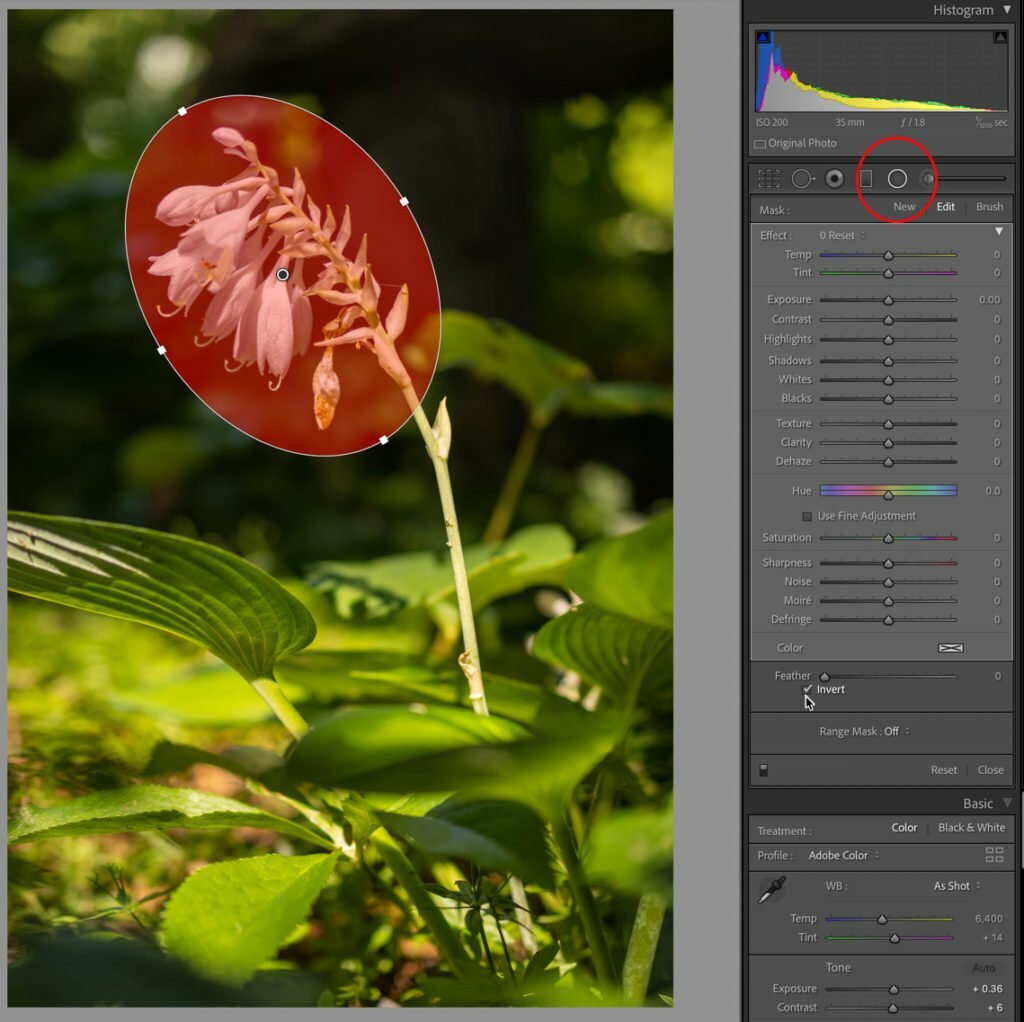Switch mask mode to New
The image size is (1024, 1022).
[904, 206]
